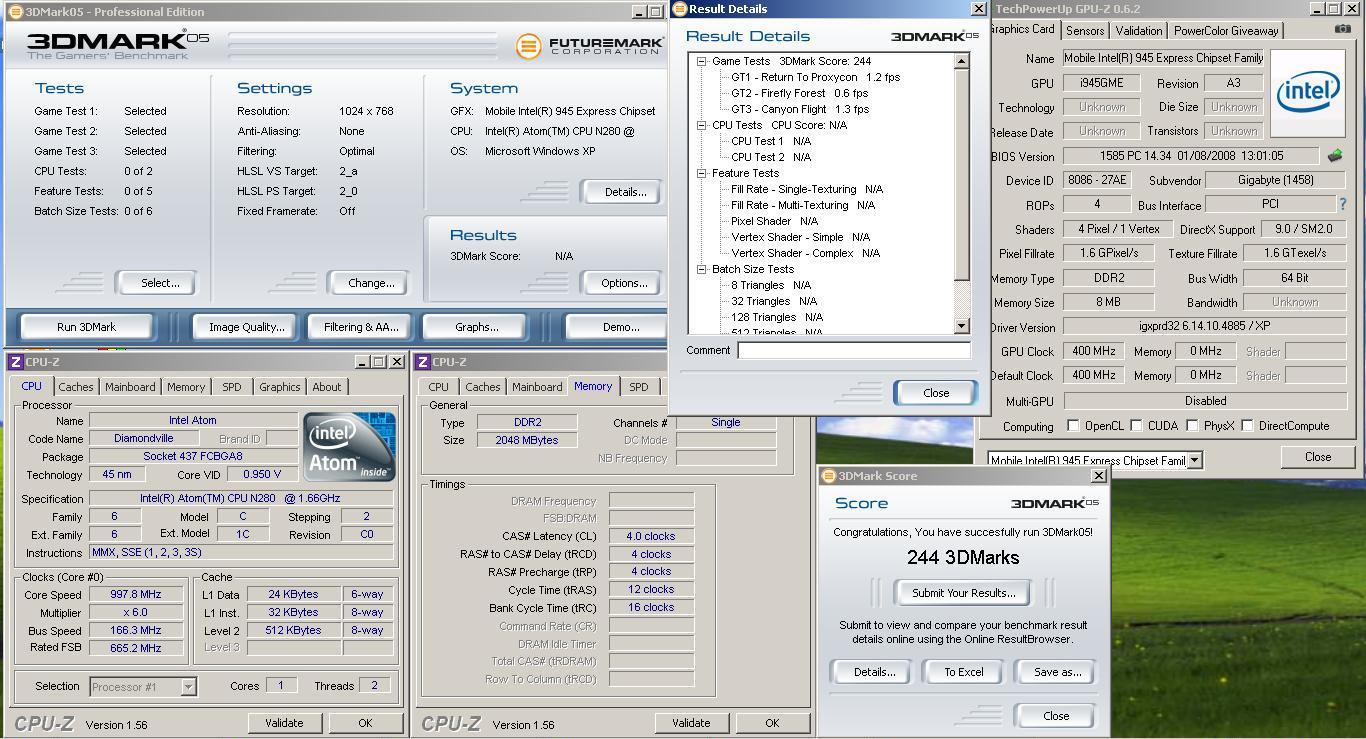Select GT3 - Canyon Flight result row
Screen dimensions: 1366x739
(799, 109)
